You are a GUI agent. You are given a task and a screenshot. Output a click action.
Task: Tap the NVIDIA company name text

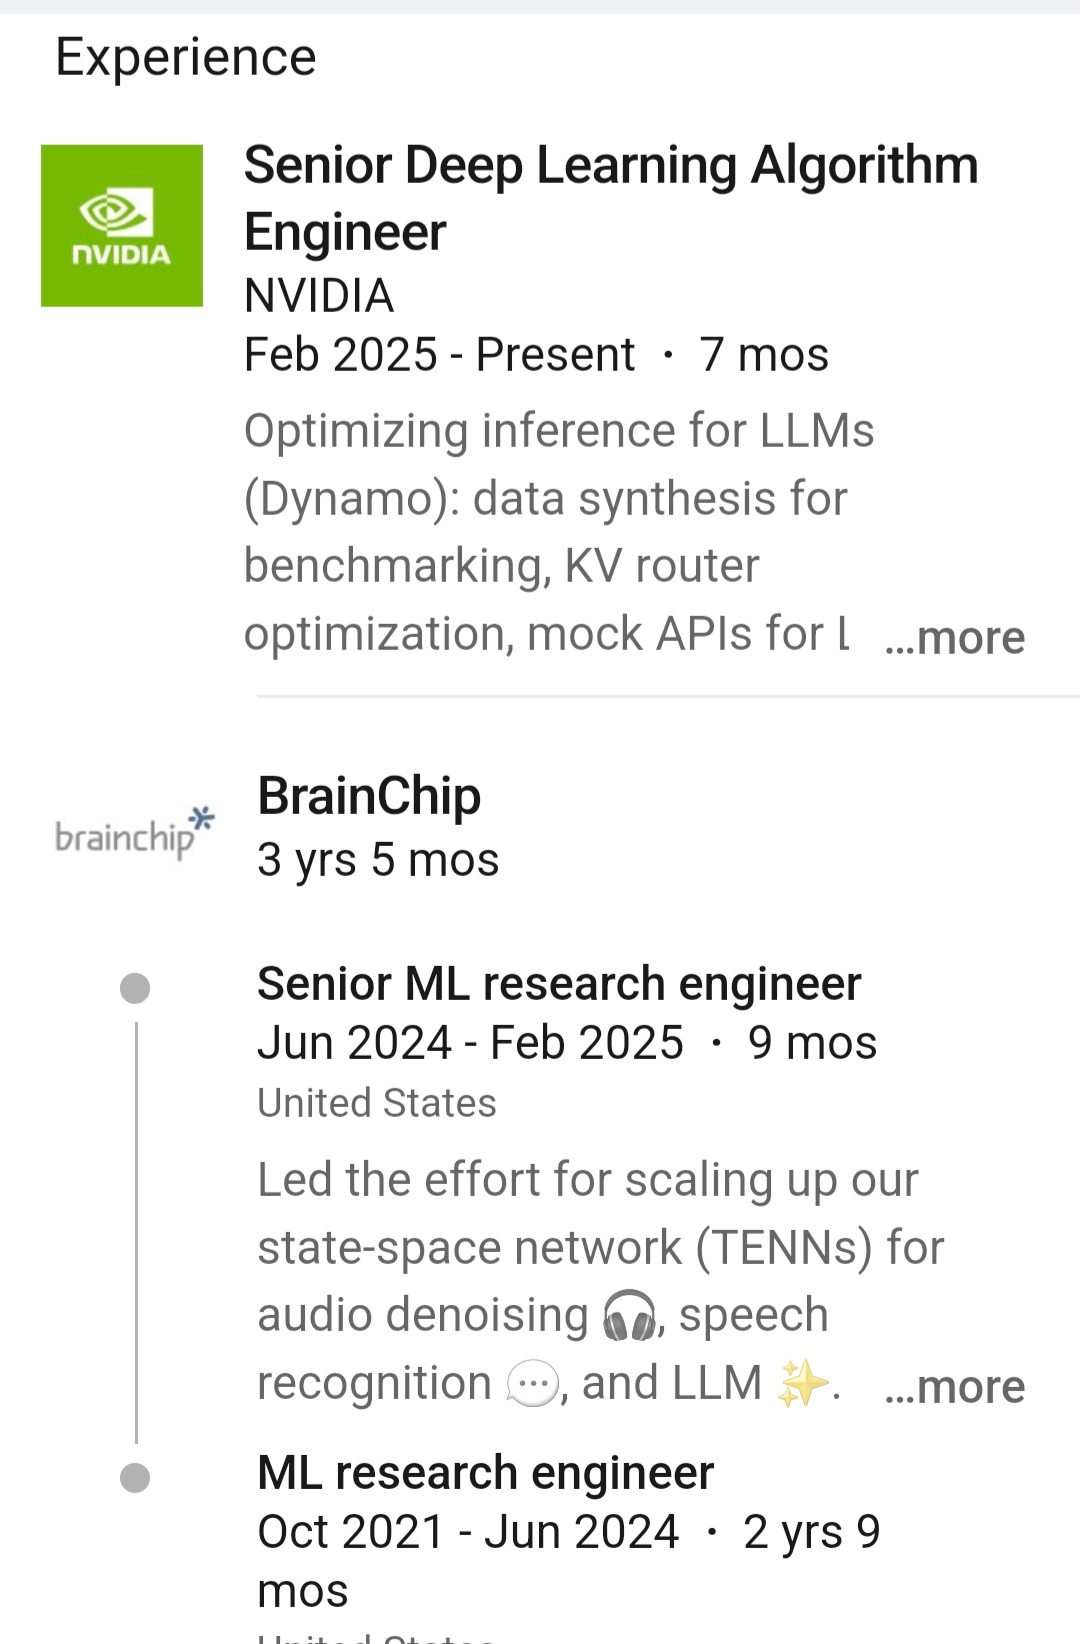coord(319,296)
